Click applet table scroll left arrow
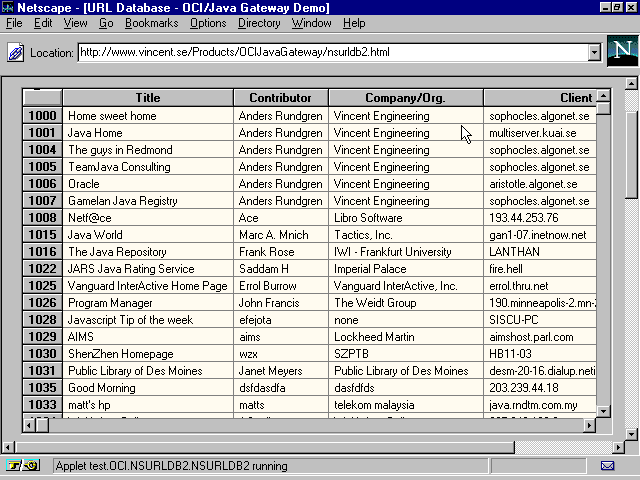This screenshot has width=640, height=480. pyautogui.click(x=29, y=425)
